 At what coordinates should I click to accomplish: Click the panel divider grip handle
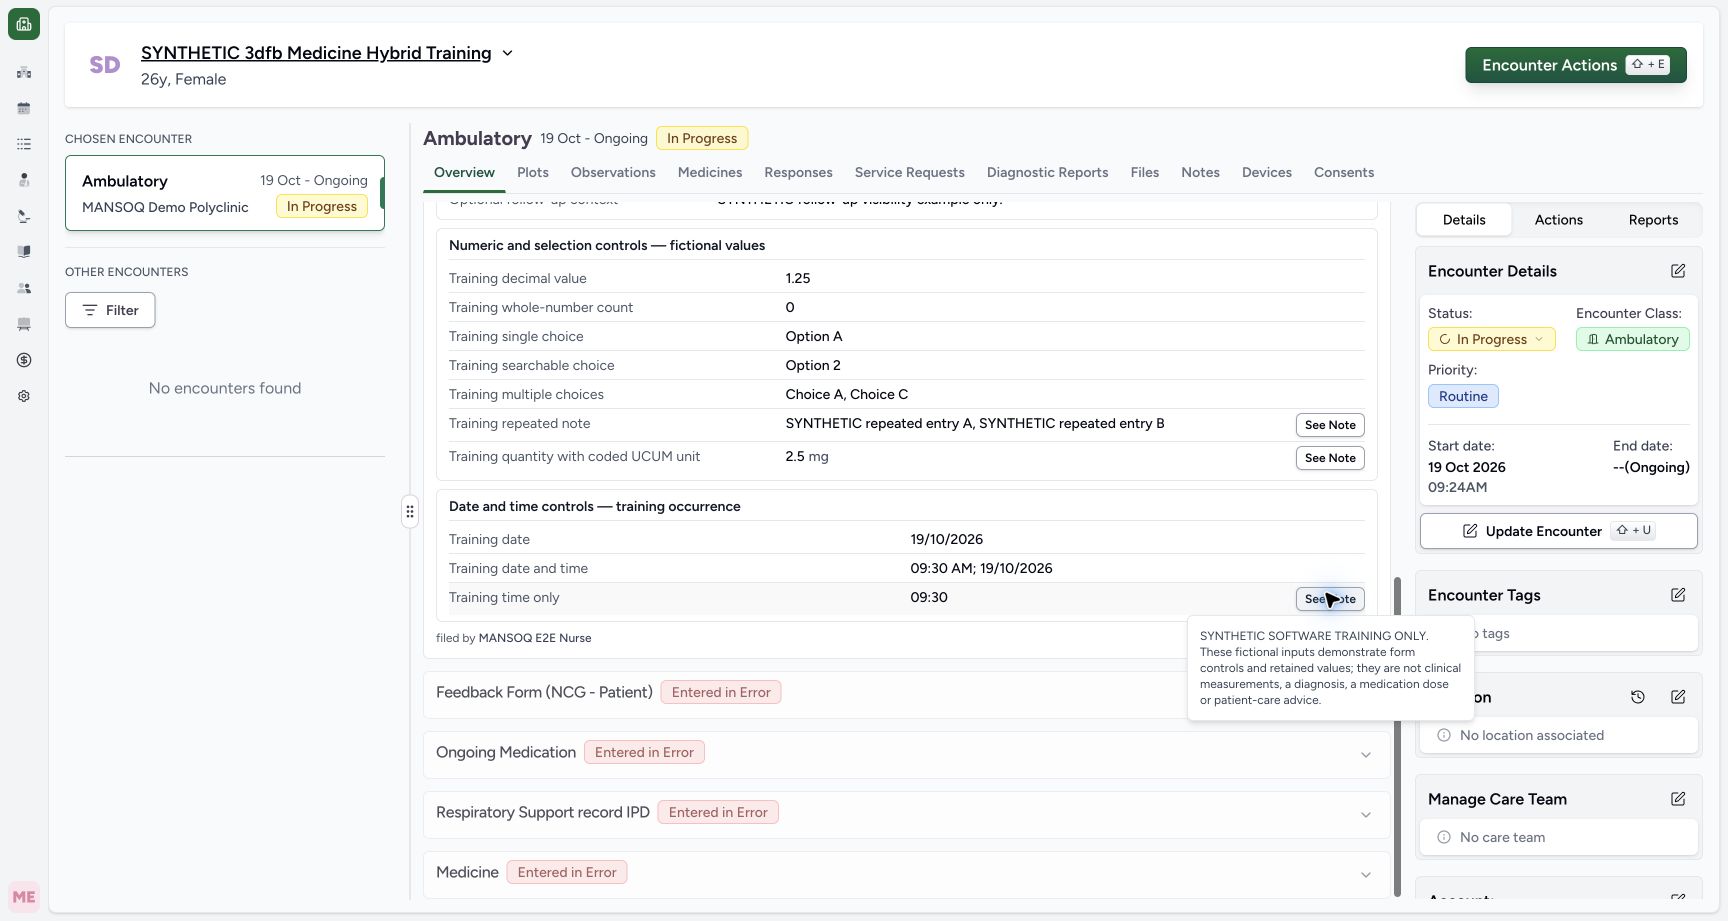pyautogui.click(x=410, y=512)
